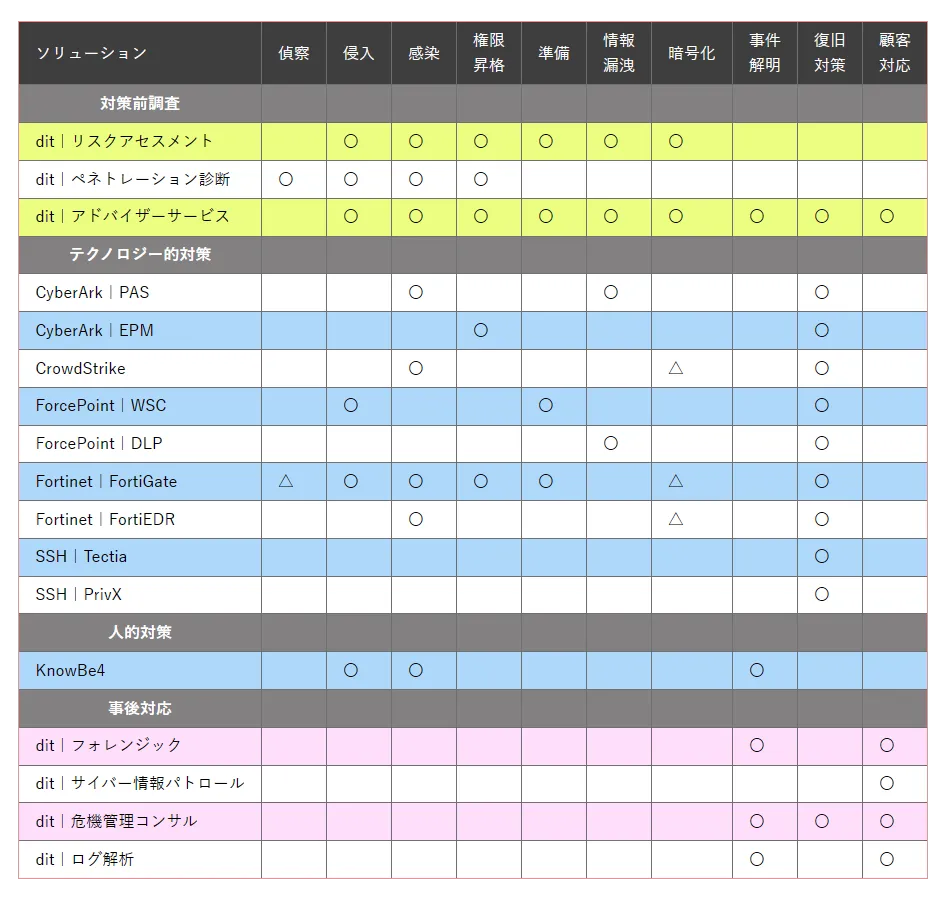Select the 対策前調査 section heading

140,104
